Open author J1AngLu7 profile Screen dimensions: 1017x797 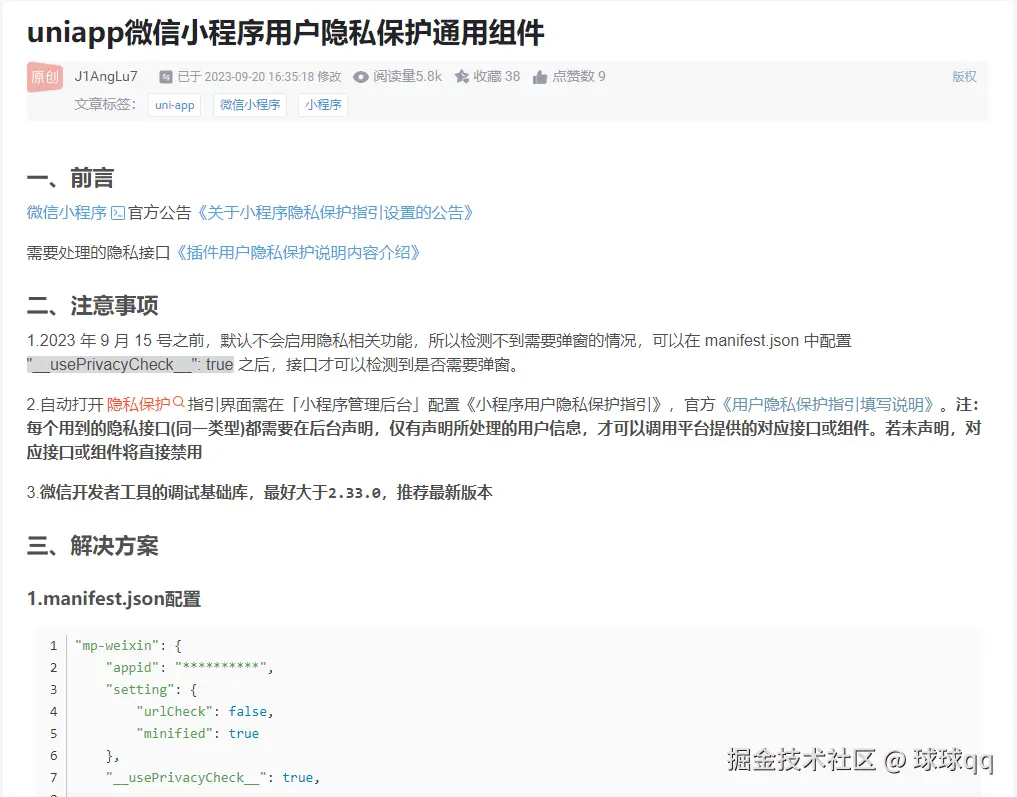click(106, 77)
